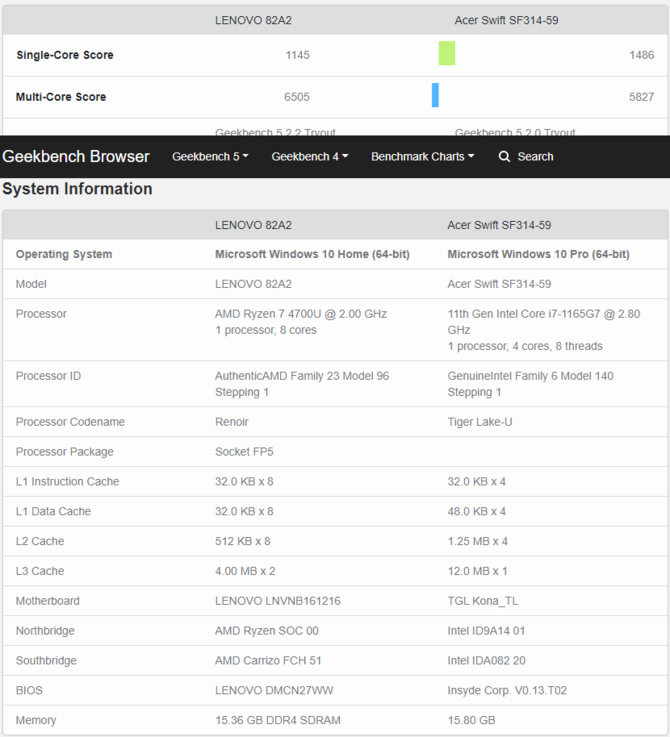Click the Tiger Lake-U codename value

tap(480, 422)
